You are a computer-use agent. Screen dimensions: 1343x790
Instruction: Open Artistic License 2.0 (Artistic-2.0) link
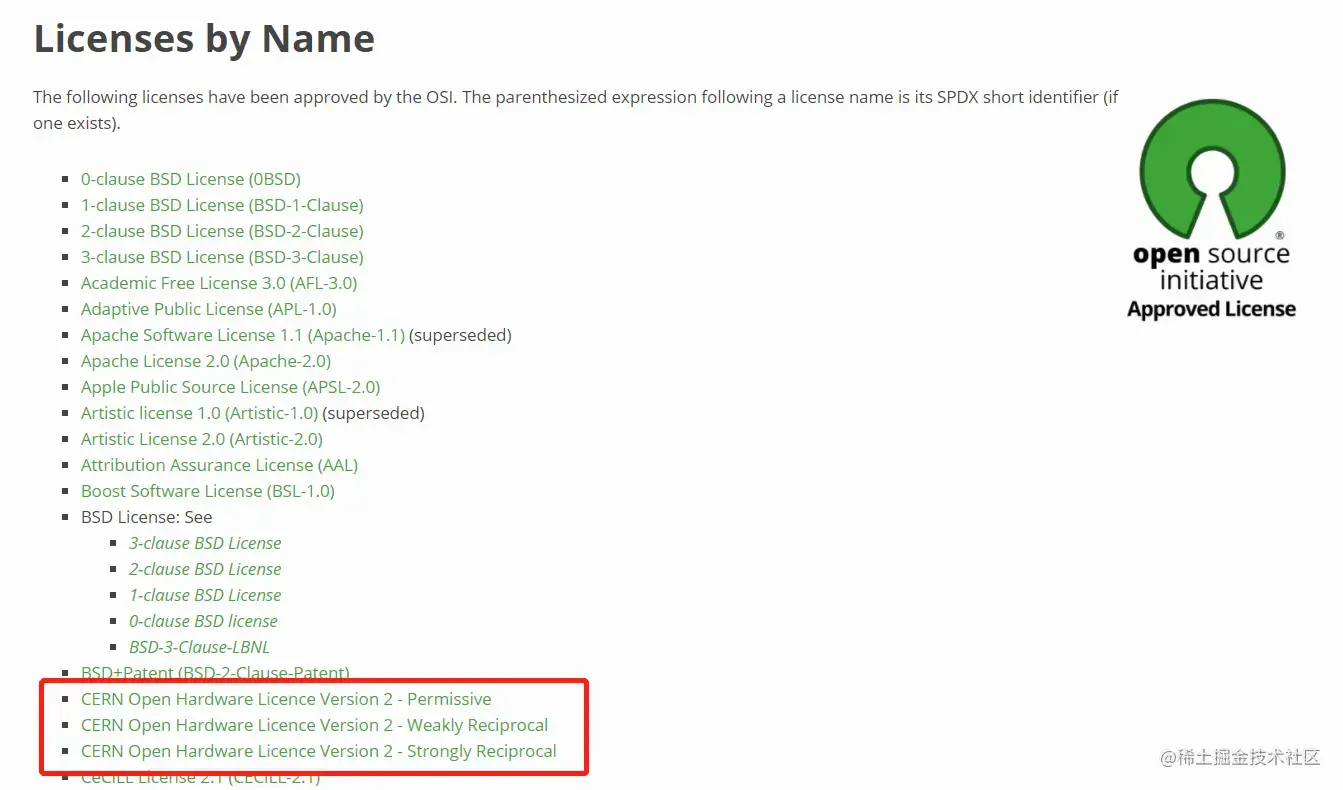coord(202,439)
